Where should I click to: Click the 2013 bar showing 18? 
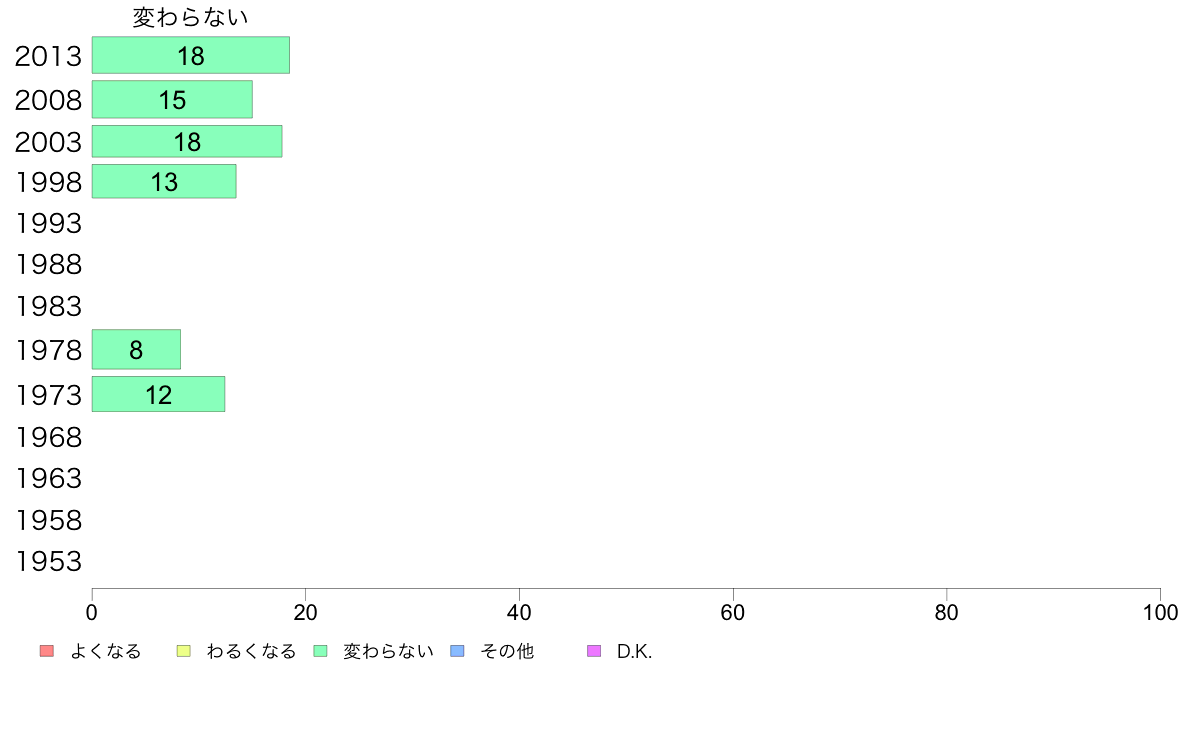coord(190,56)
